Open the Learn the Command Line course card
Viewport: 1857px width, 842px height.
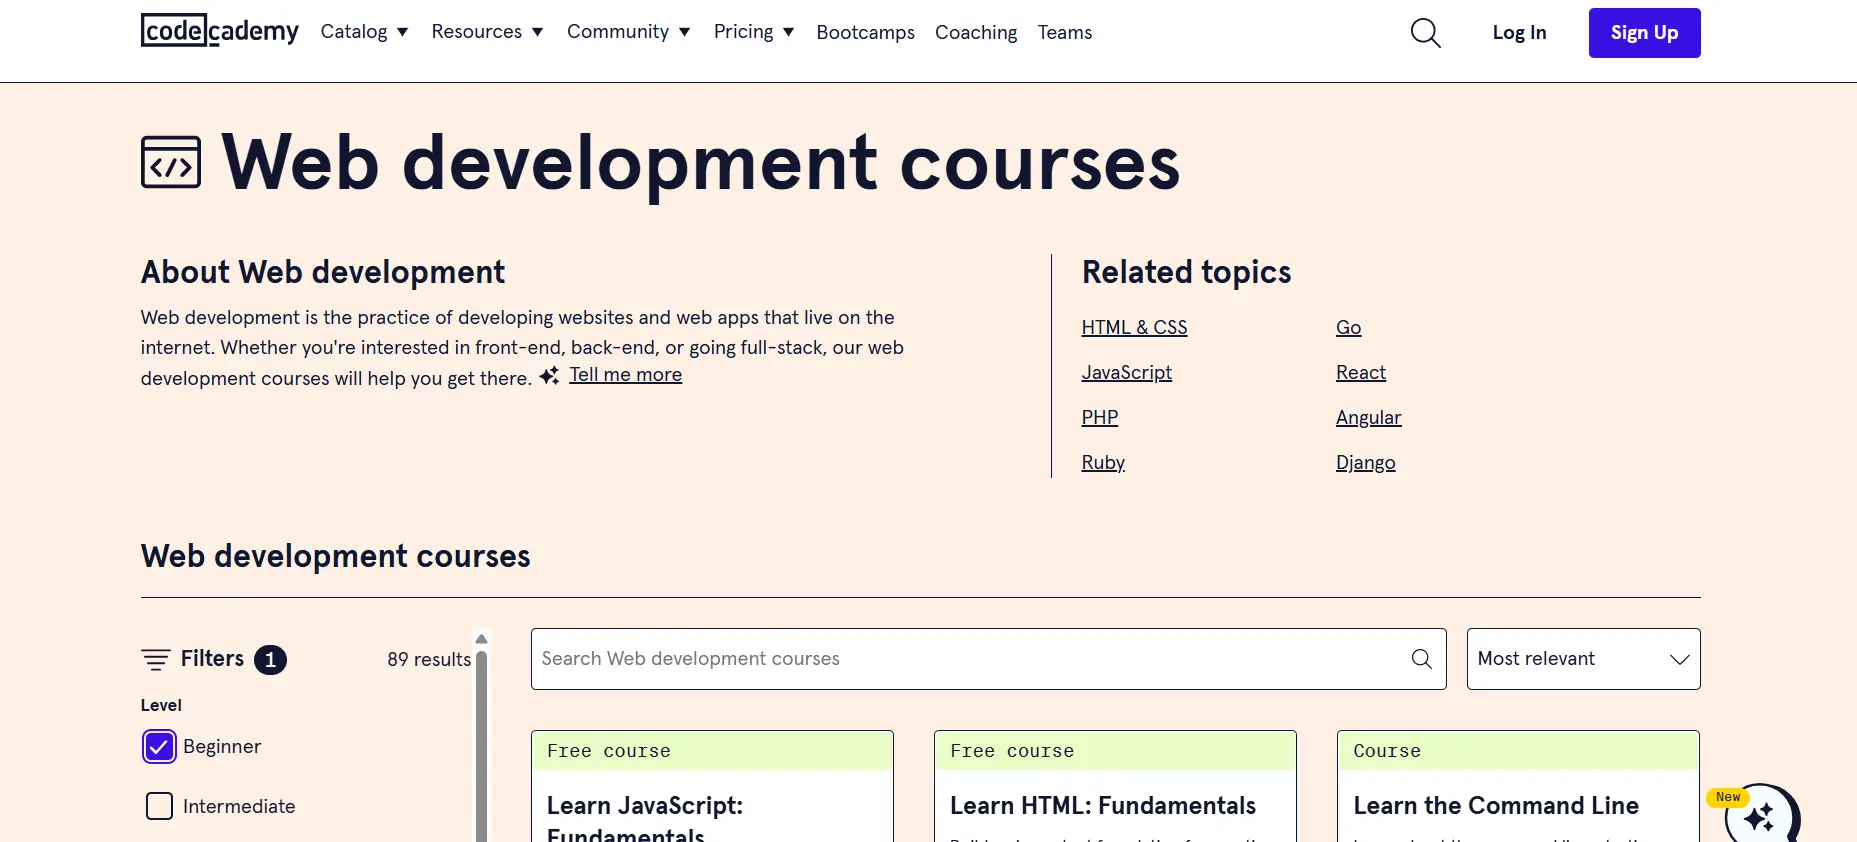[1518, 787]
